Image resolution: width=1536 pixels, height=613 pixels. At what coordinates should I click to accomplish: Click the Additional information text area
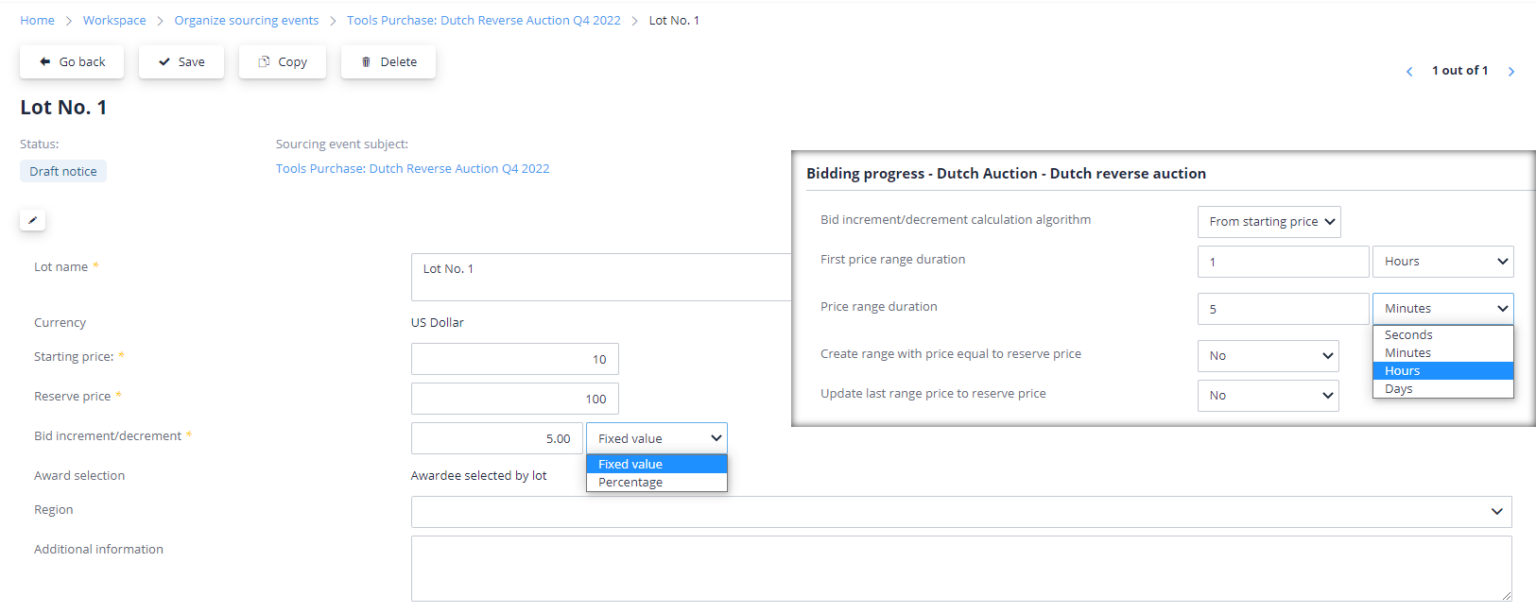(960, 568)
